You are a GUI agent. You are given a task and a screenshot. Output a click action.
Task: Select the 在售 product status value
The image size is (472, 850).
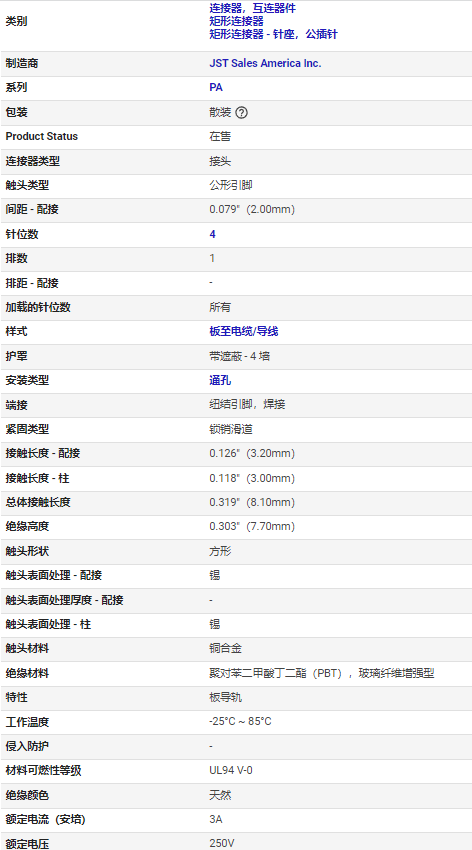[220, 137]
